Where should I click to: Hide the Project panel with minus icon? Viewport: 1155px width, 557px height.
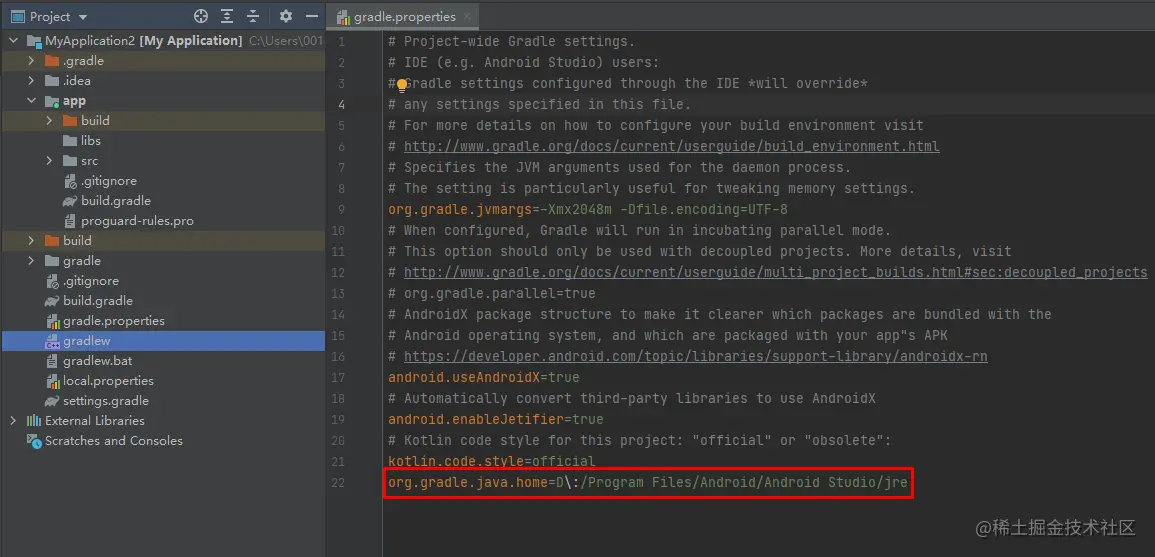[x=312, y=16]
